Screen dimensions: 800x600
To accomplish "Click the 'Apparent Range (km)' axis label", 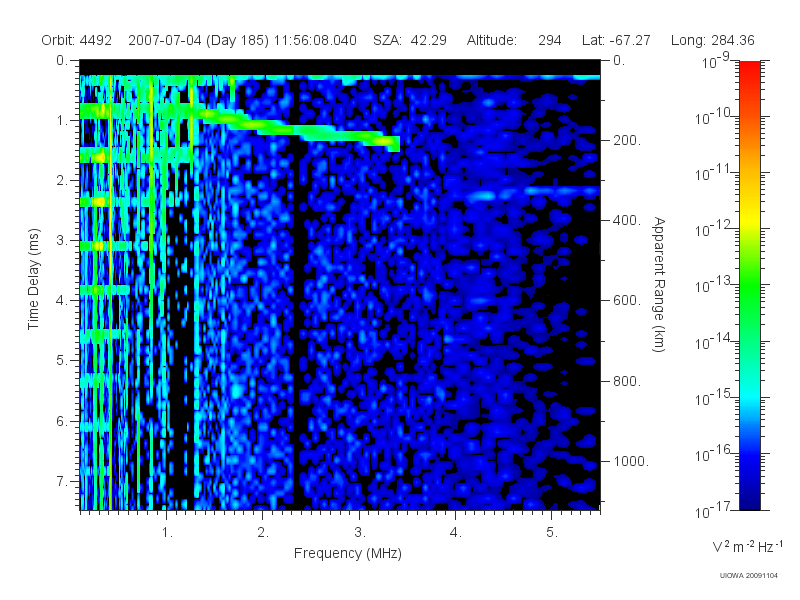I will coord(659,285).
